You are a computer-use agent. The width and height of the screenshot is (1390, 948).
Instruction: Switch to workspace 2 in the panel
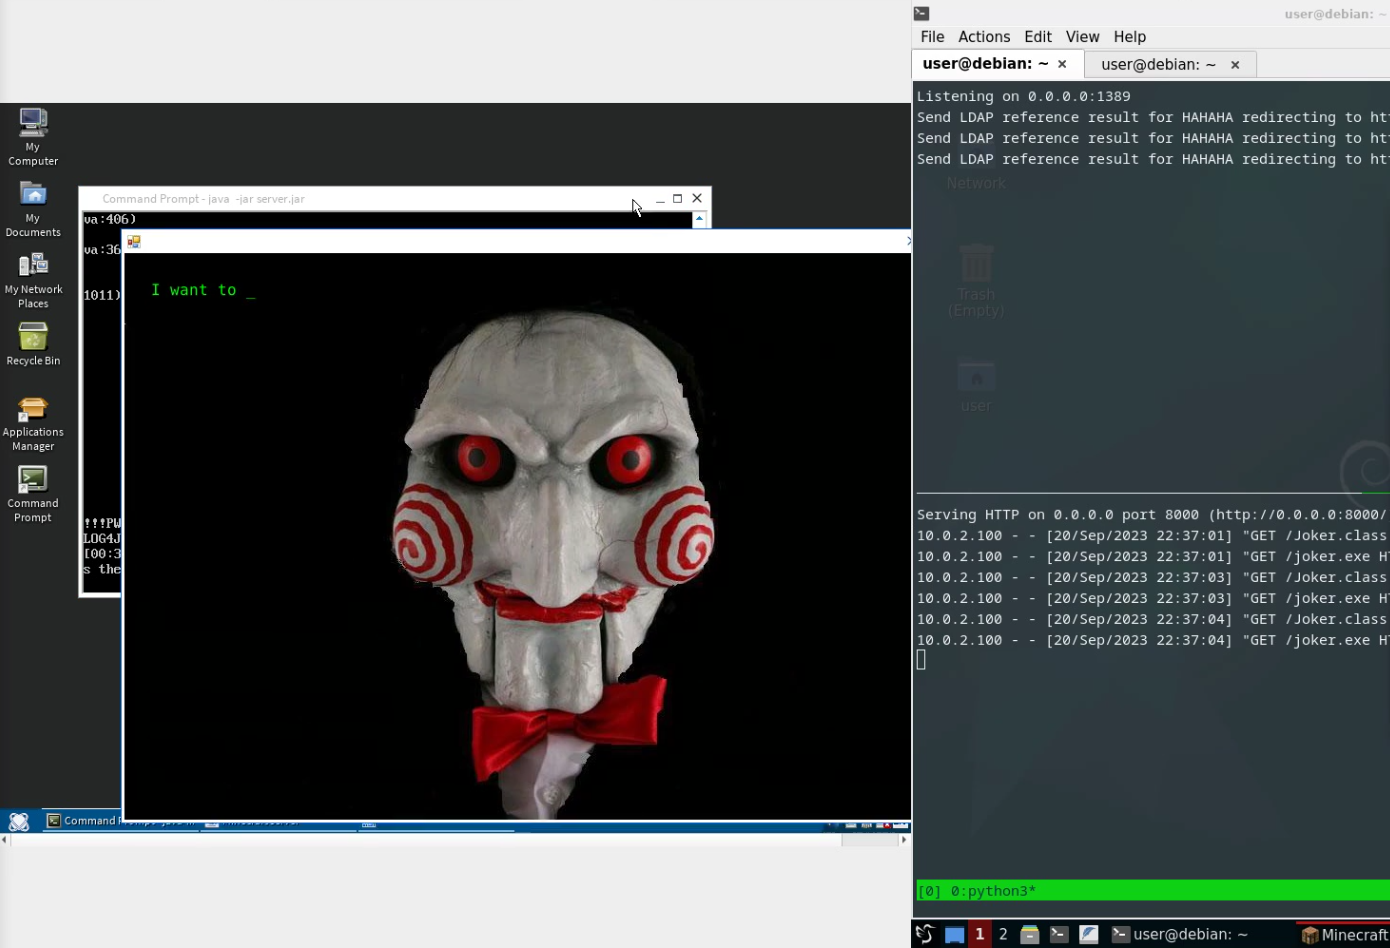click(1002, 934)
